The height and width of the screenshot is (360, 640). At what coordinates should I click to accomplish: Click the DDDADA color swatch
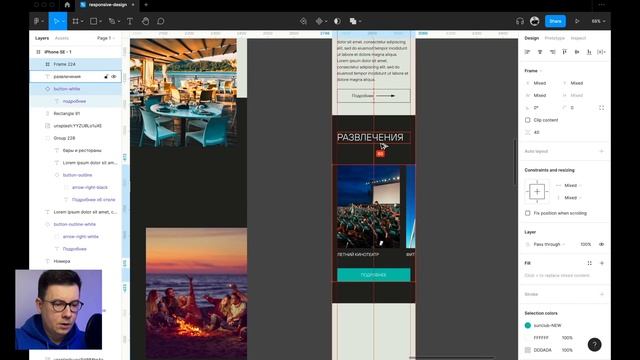point(527,350)
